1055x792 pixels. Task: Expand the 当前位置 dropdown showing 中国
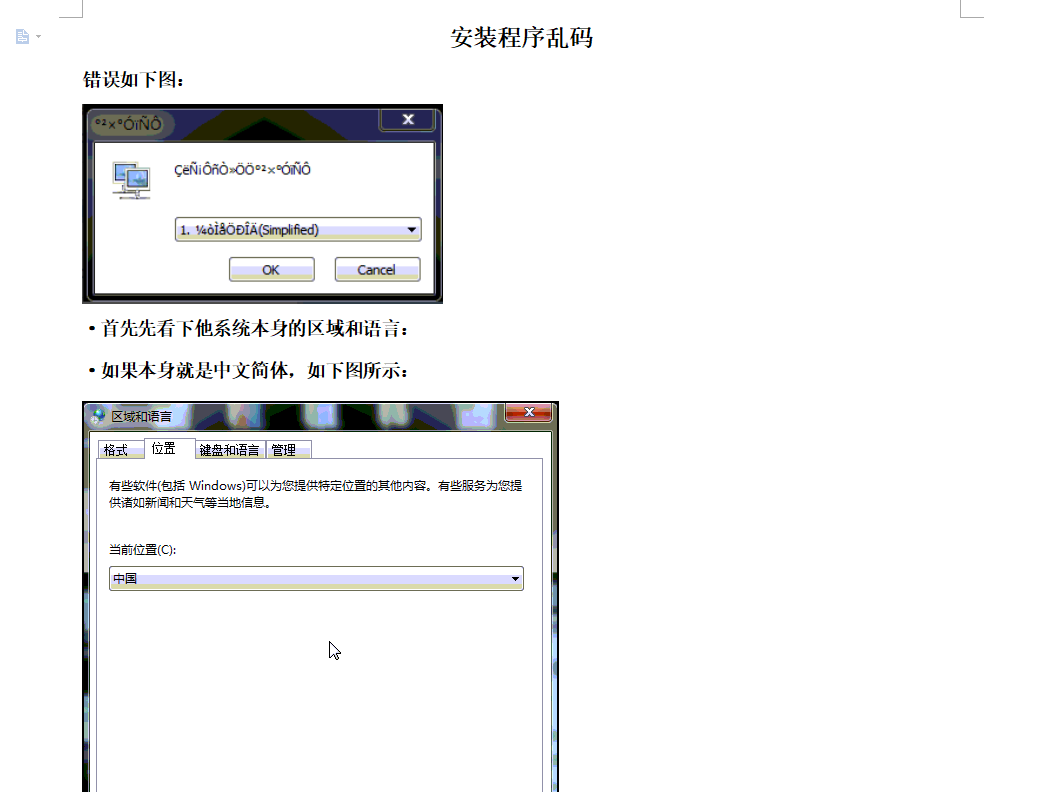(316, 579)
